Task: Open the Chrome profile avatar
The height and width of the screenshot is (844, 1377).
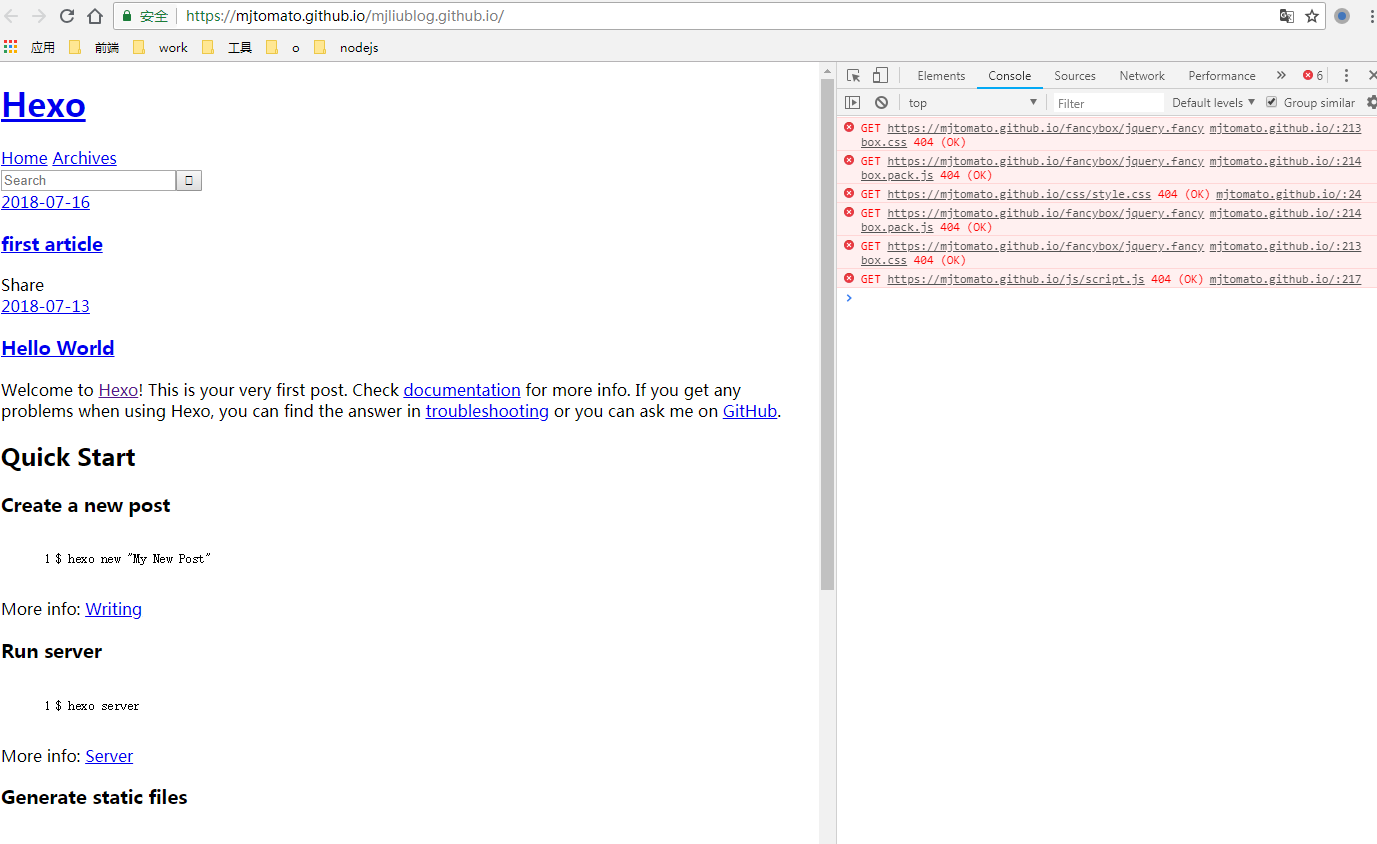Action: click(1340, 16)
